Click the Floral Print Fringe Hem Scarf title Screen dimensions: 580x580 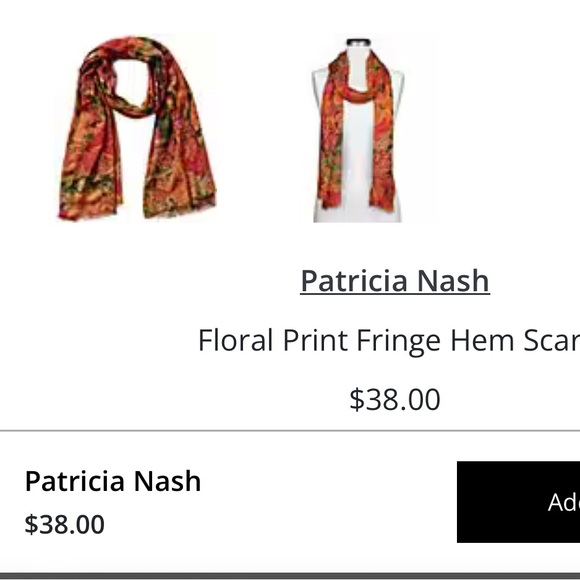pos(389,341)
